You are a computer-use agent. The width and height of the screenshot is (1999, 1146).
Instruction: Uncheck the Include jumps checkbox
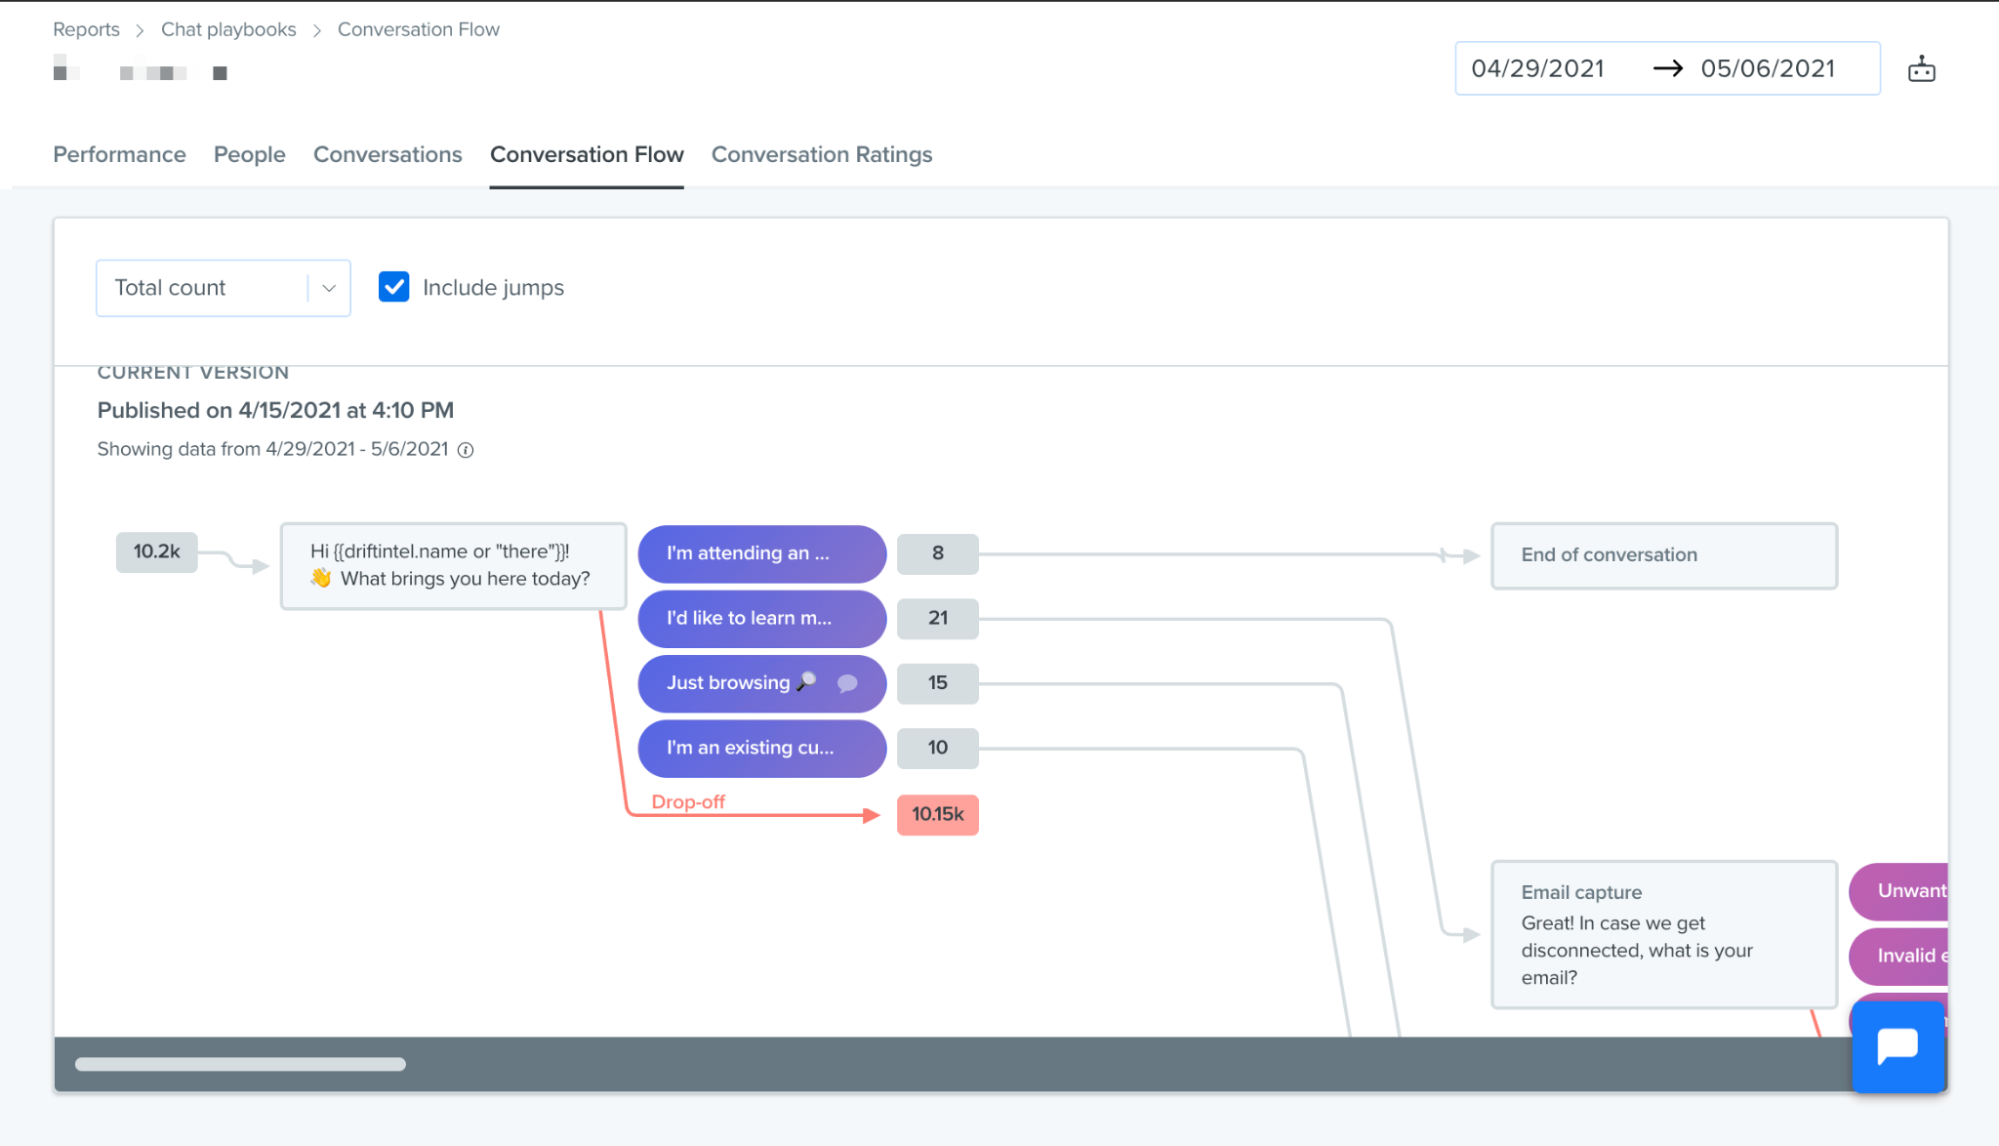point(394,287)
